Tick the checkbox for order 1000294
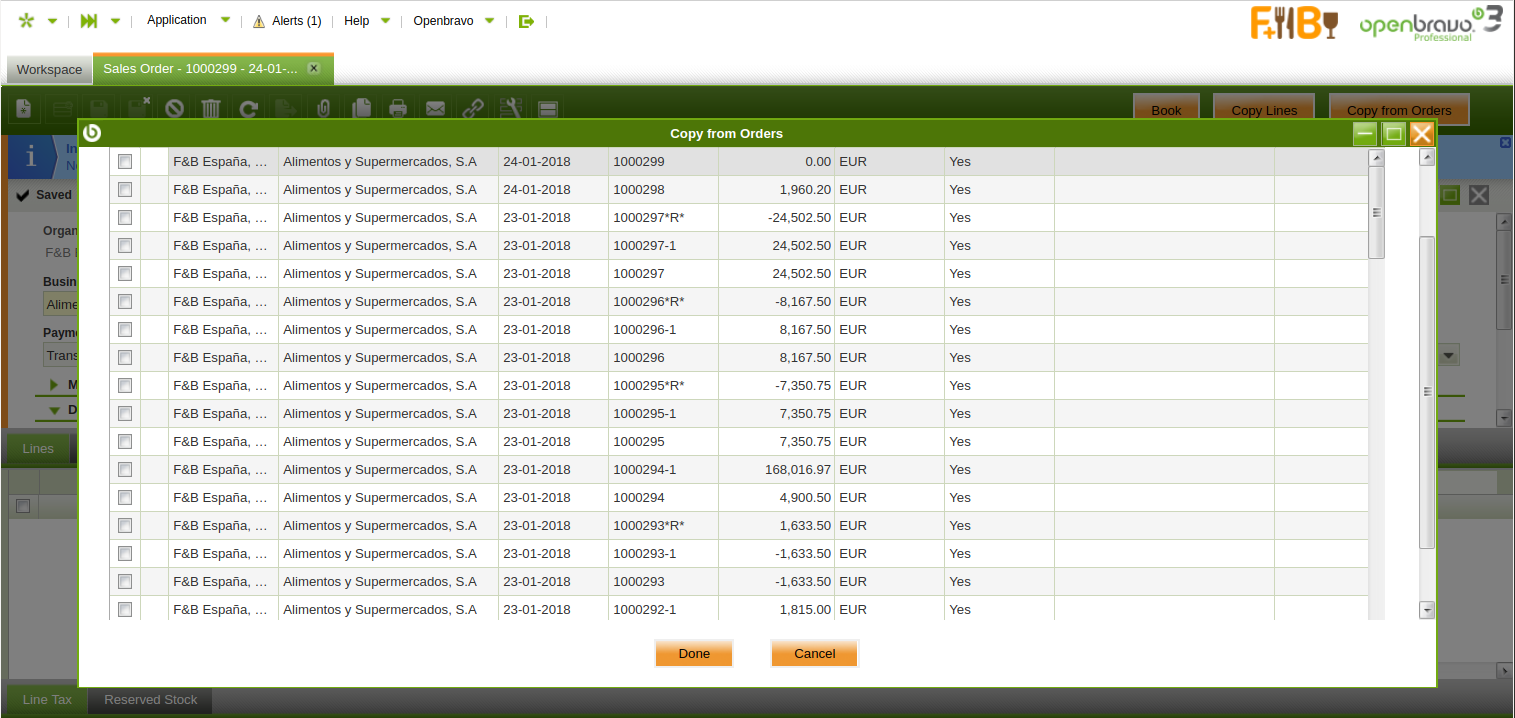This screenshot has height=718, width=1515. point(125,497)
